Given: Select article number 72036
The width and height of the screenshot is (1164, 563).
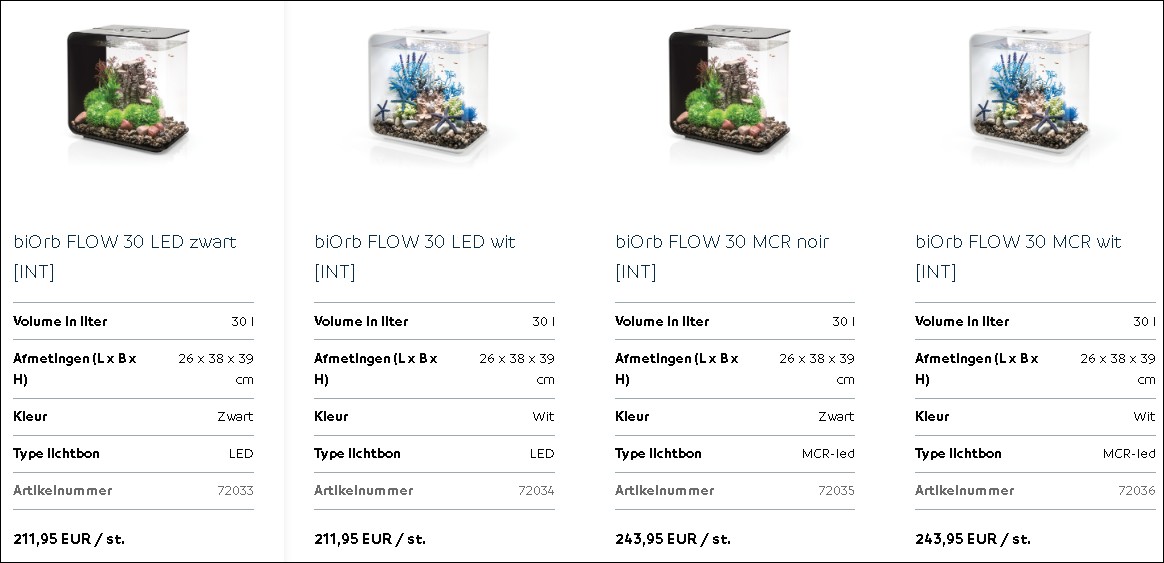Looking at the screenshot, I should tap(1137, 490).
